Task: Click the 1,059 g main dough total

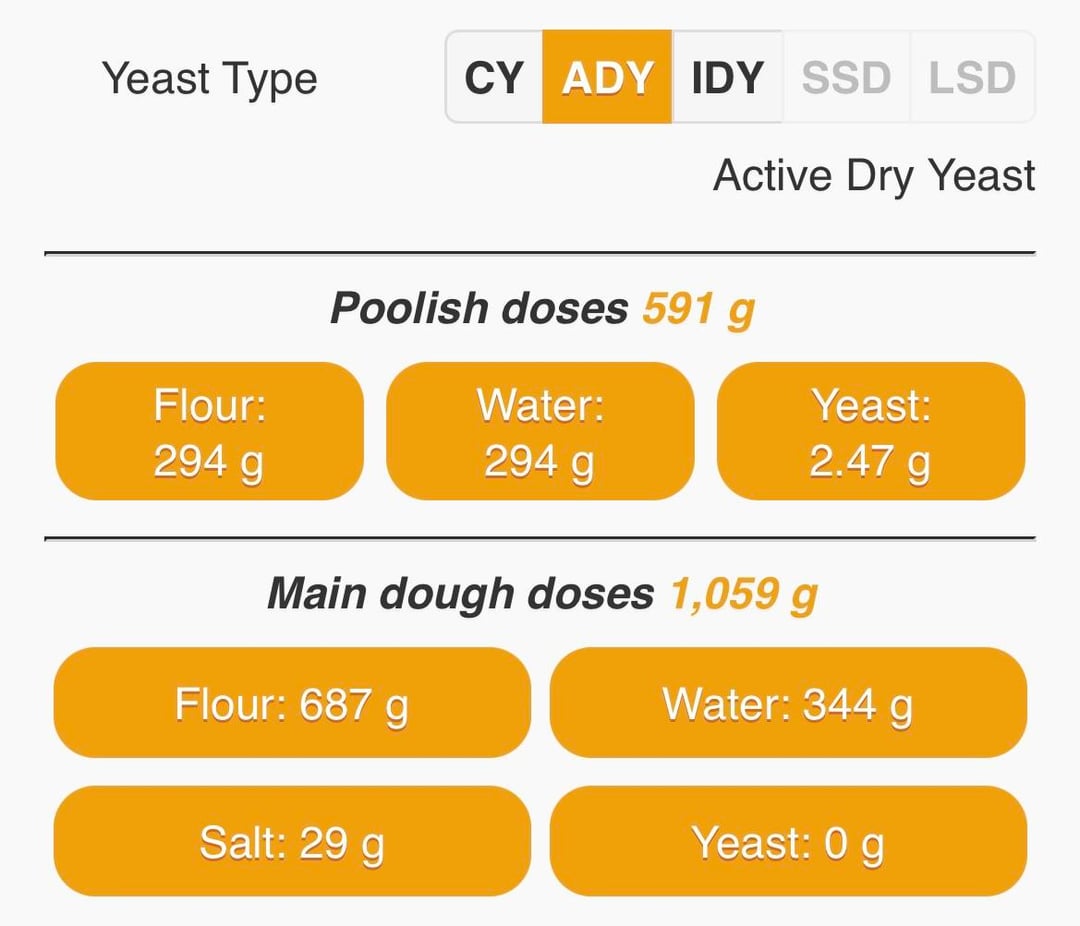Action: coord(744,594)
